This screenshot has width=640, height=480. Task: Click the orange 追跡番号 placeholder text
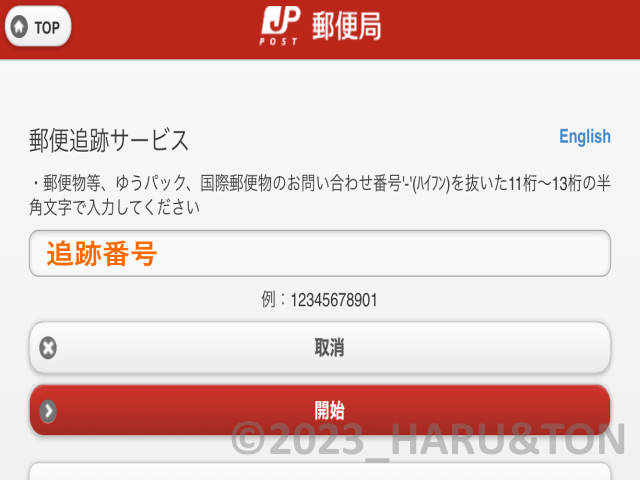point(102,253)
